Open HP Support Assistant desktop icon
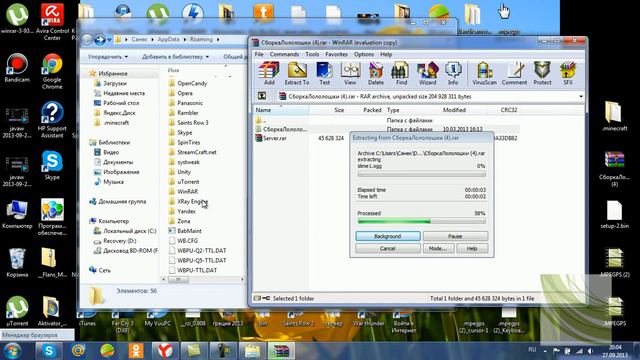Screen dimensions: 640x360 pos(52,120)
